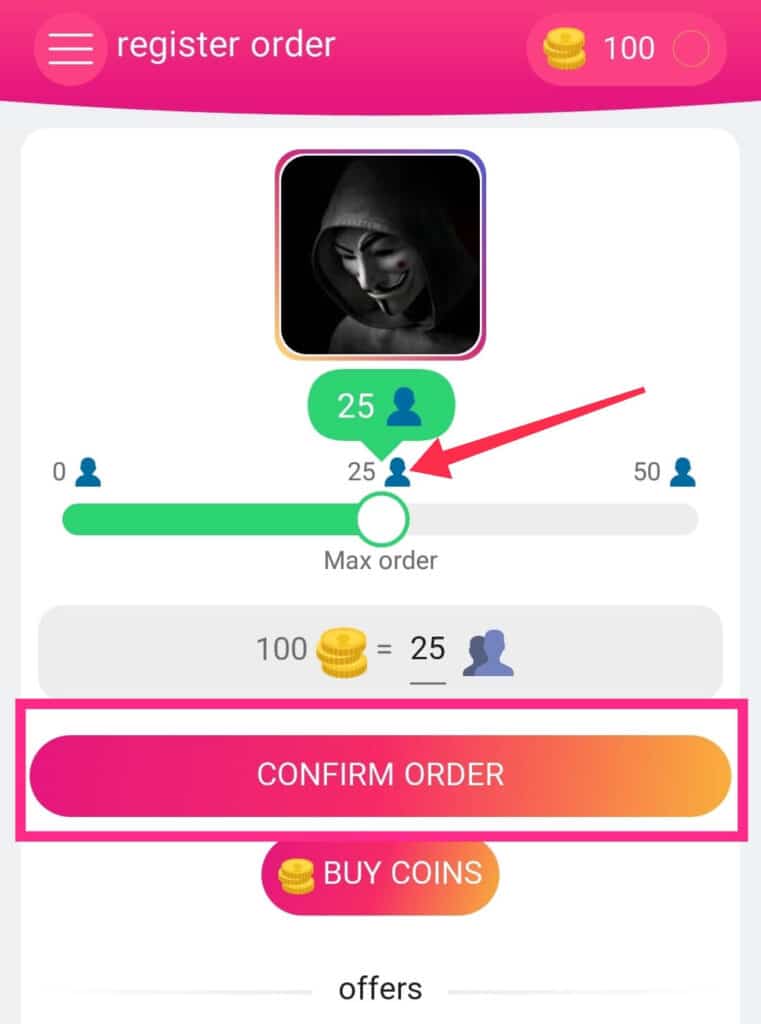The width and height of the screenshot is (761, 1024).
Task: Tap the masked profile picture
Action: tap(380, 255)
